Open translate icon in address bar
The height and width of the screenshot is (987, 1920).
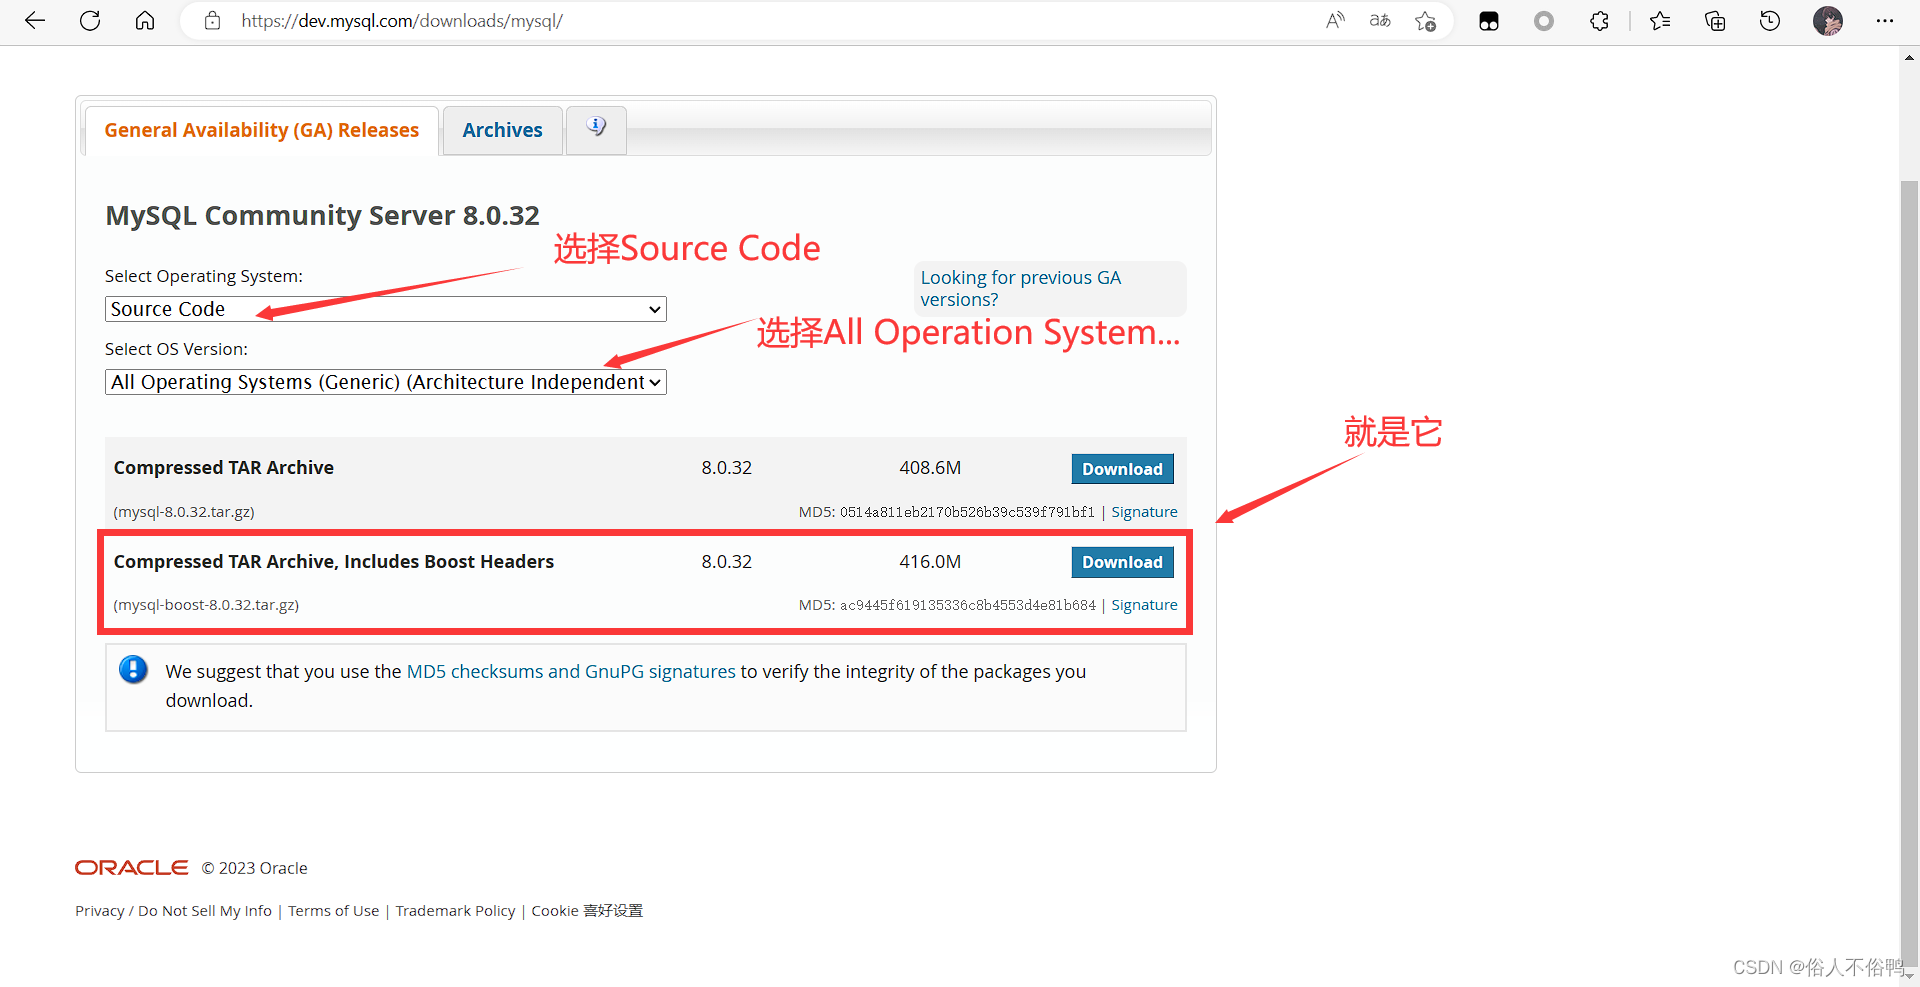(x=1380, y=20)
